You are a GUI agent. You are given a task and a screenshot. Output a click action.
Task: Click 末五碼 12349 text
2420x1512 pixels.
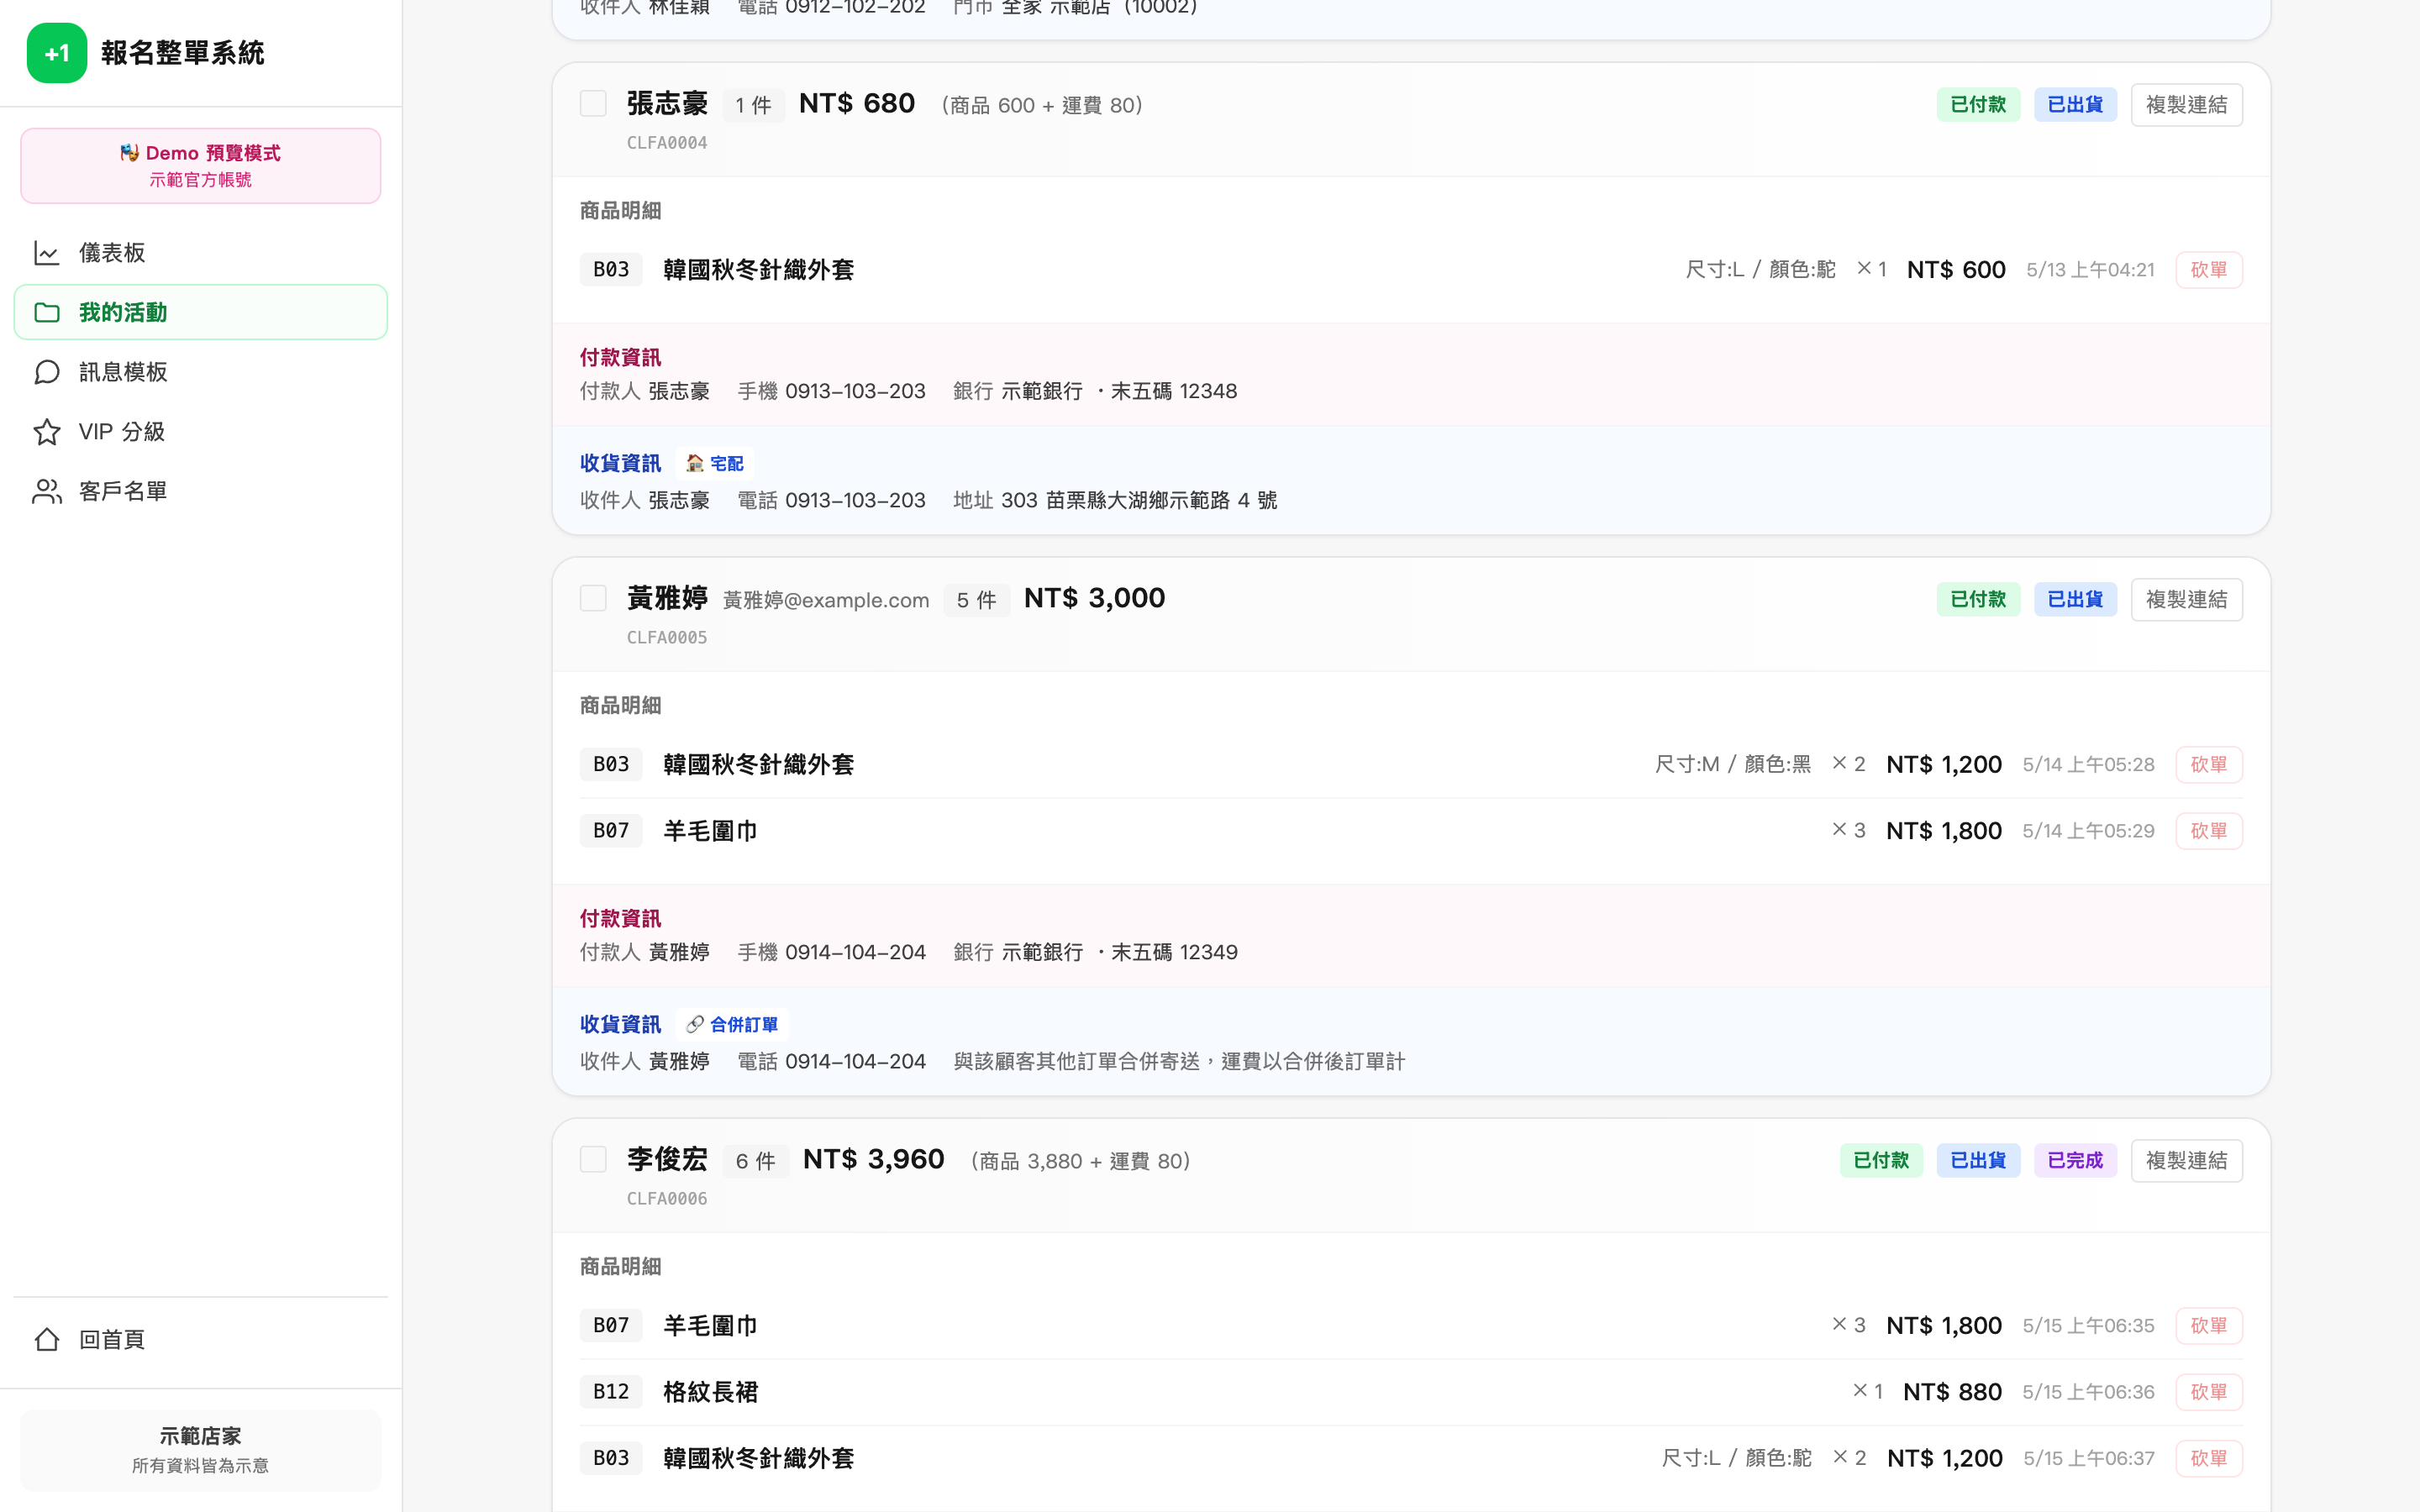(1174, 952)
